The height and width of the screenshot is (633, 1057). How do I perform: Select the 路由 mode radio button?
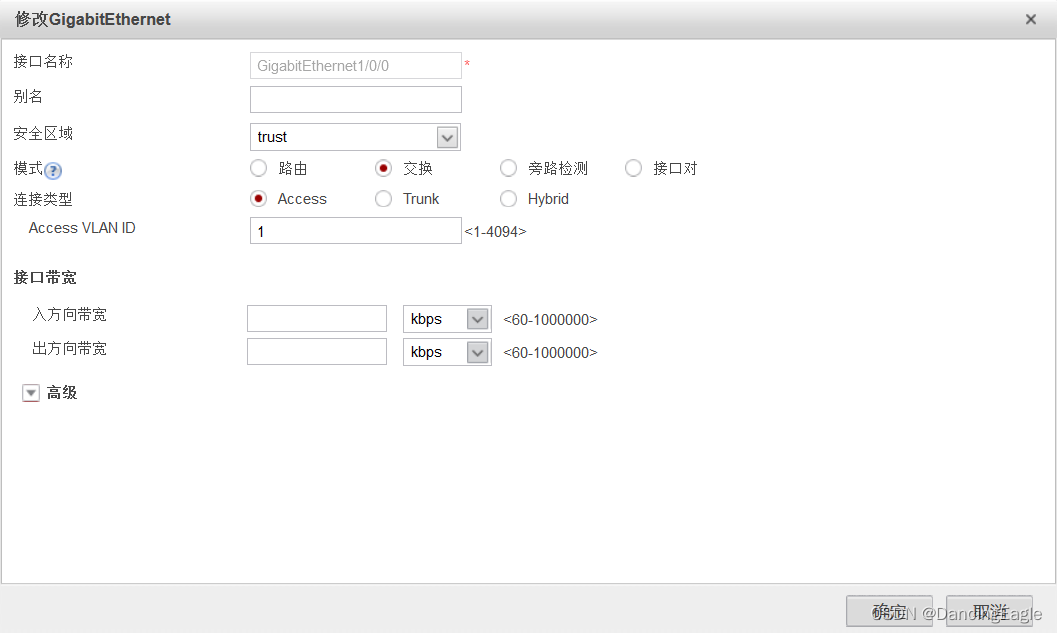coord(258,168)
